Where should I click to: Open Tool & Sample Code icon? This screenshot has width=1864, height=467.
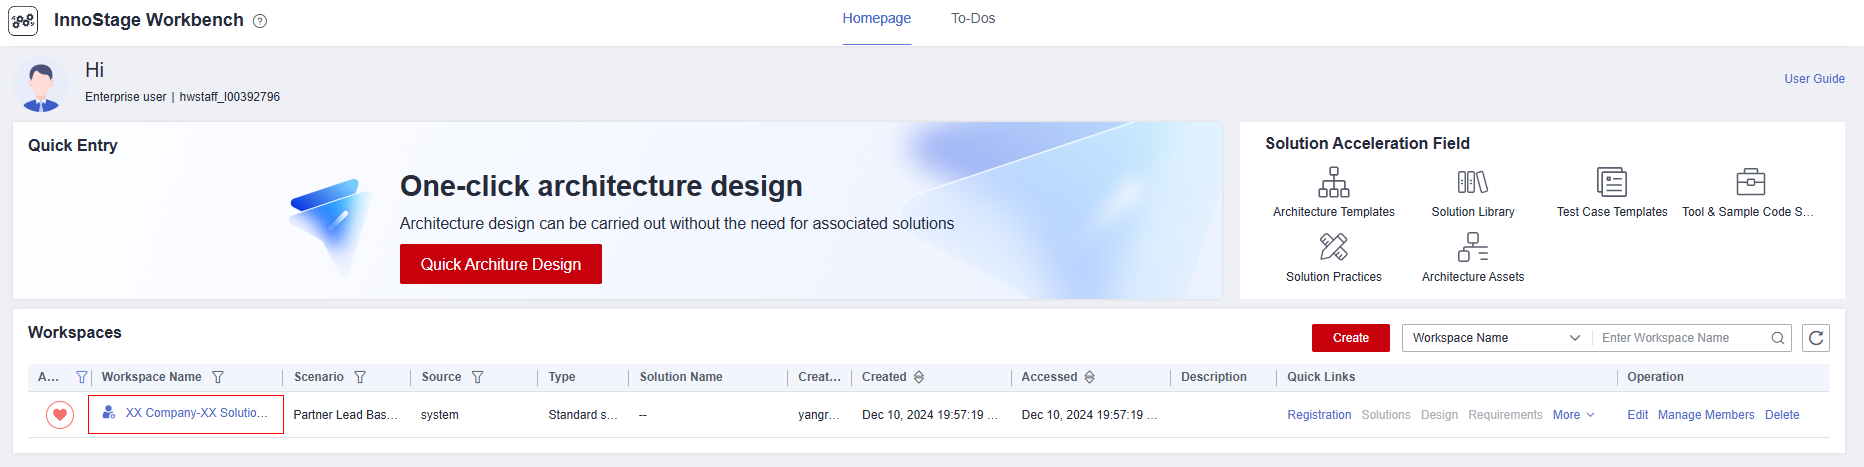click(x=1751, y=182)
